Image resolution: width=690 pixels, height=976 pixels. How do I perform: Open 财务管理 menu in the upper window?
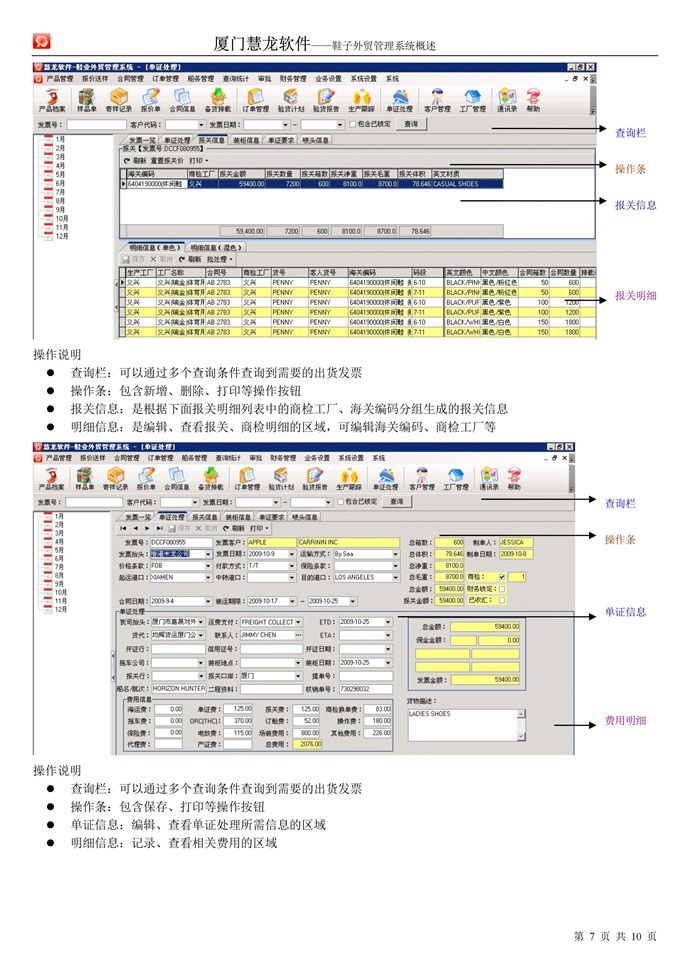(x=293, y=78)
